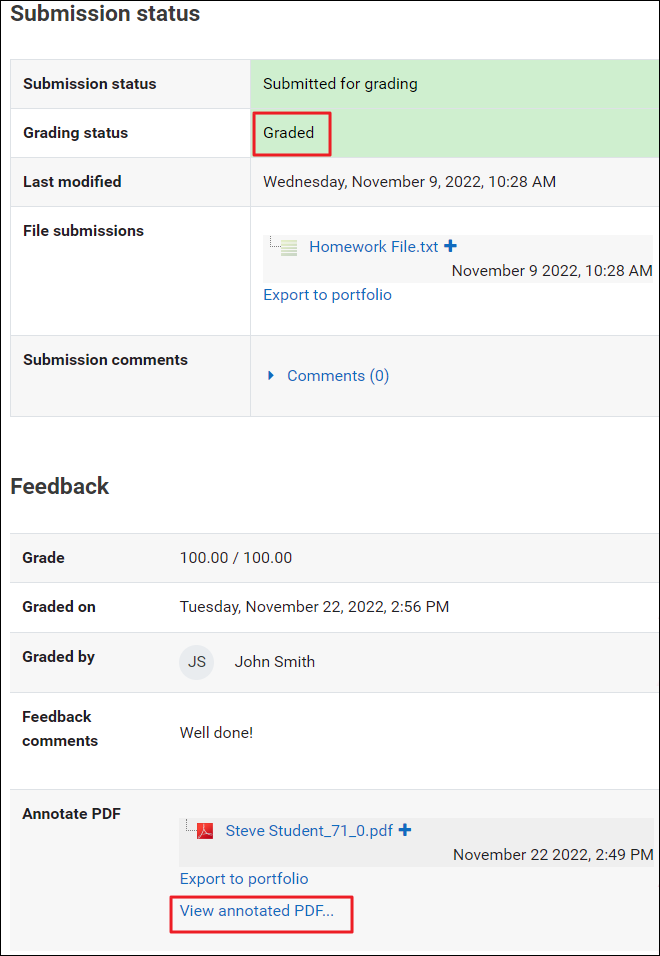The height and width of the screenshot is (956, 660).
Task: Open Steve Student_71_0.pdf feedback file
Action: [x=309, y=831]
